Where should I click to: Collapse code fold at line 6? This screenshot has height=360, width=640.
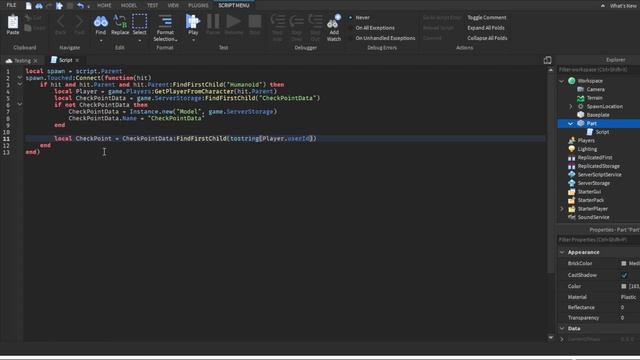(19, 104)
